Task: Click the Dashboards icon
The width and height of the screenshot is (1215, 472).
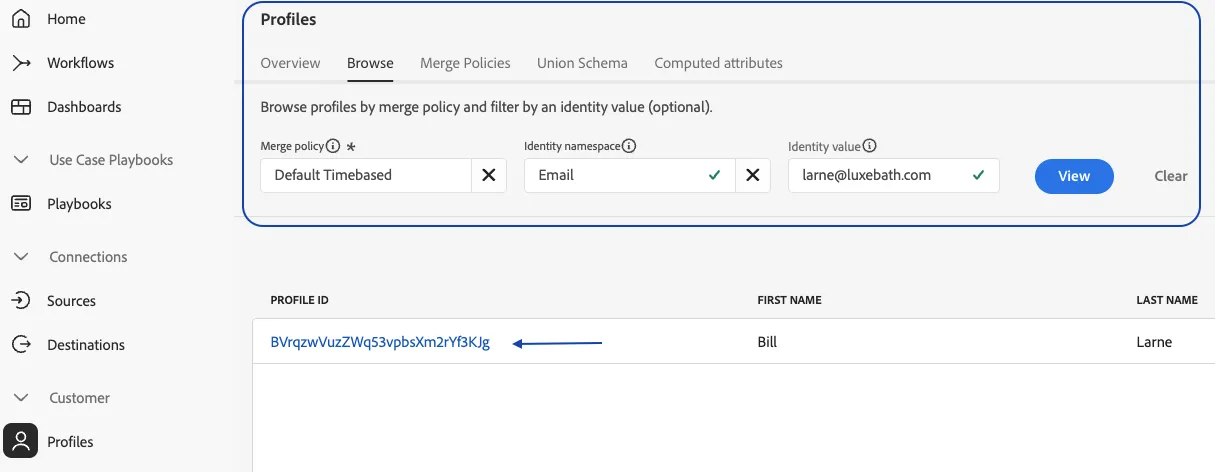Action: click(x=21, y=107)
